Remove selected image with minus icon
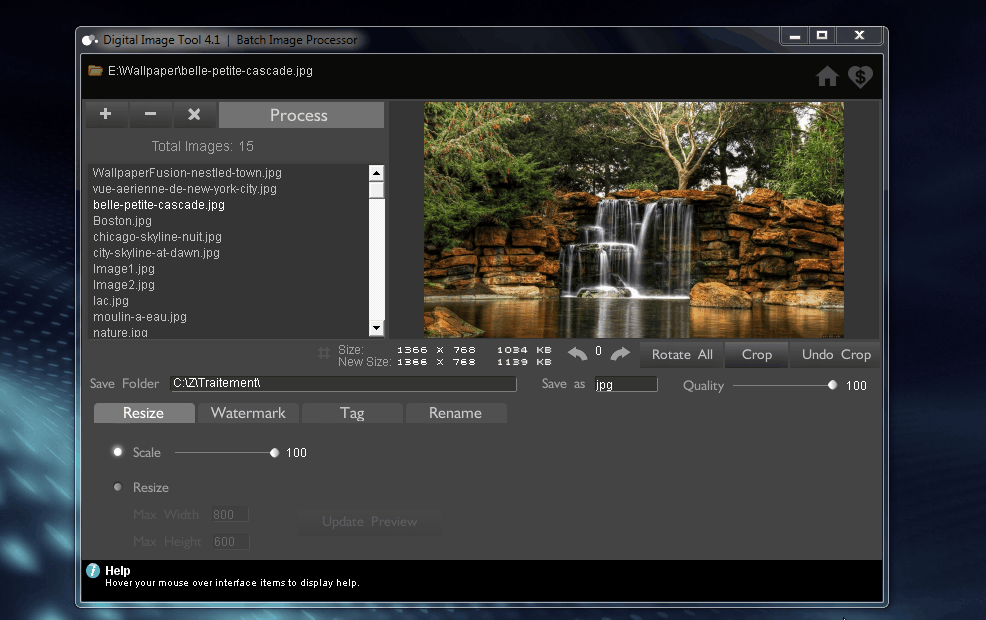Screen dimensions: 986x620 150,114
